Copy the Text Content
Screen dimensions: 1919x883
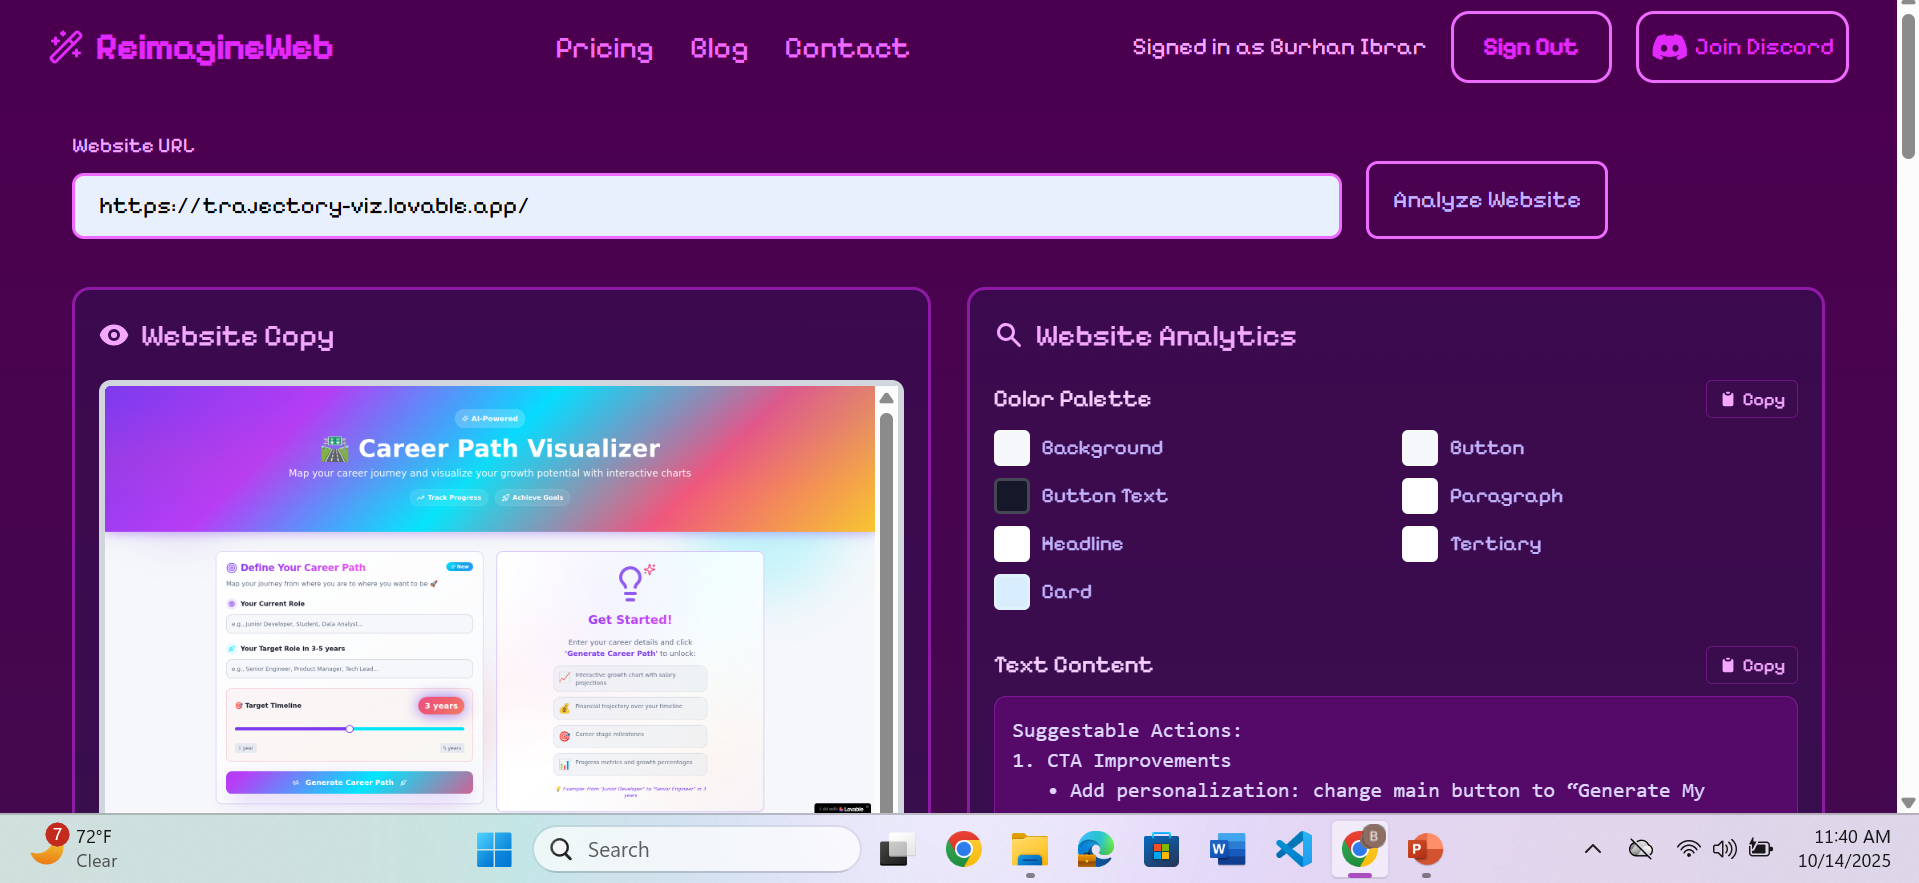pyautogui.click(x=1752, y=665)
